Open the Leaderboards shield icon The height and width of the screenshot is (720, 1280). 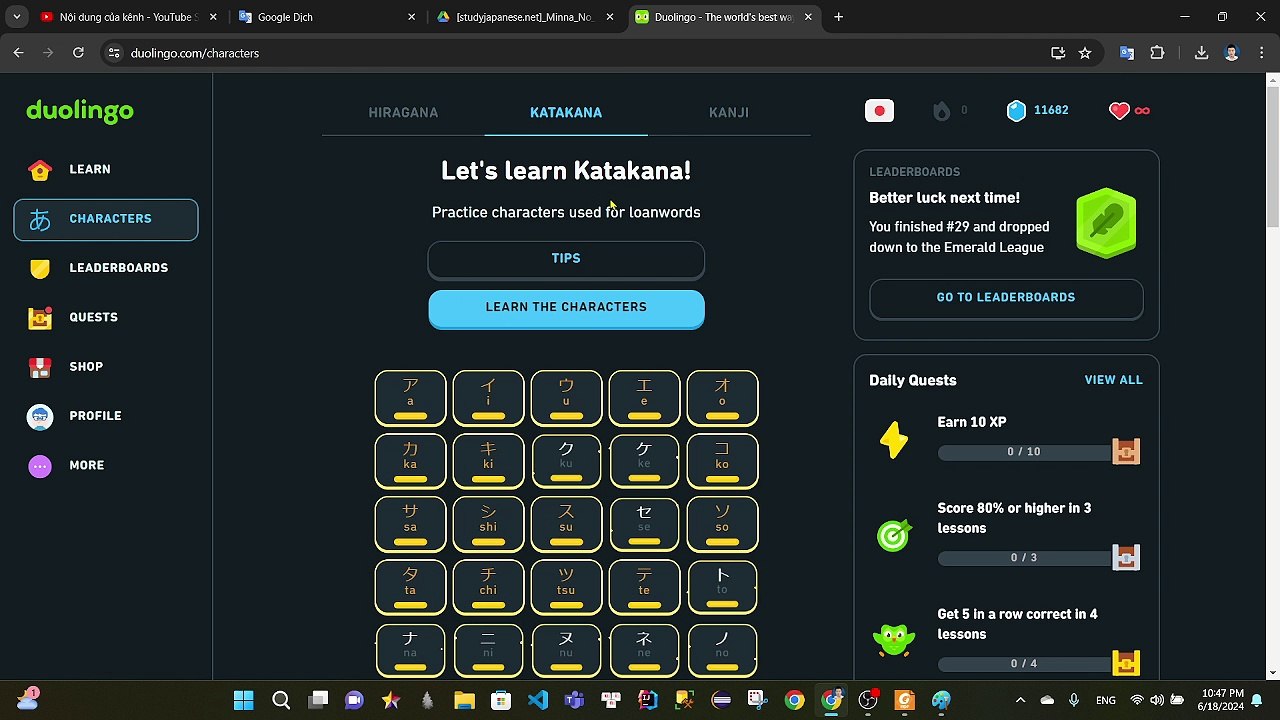point(40,268)
